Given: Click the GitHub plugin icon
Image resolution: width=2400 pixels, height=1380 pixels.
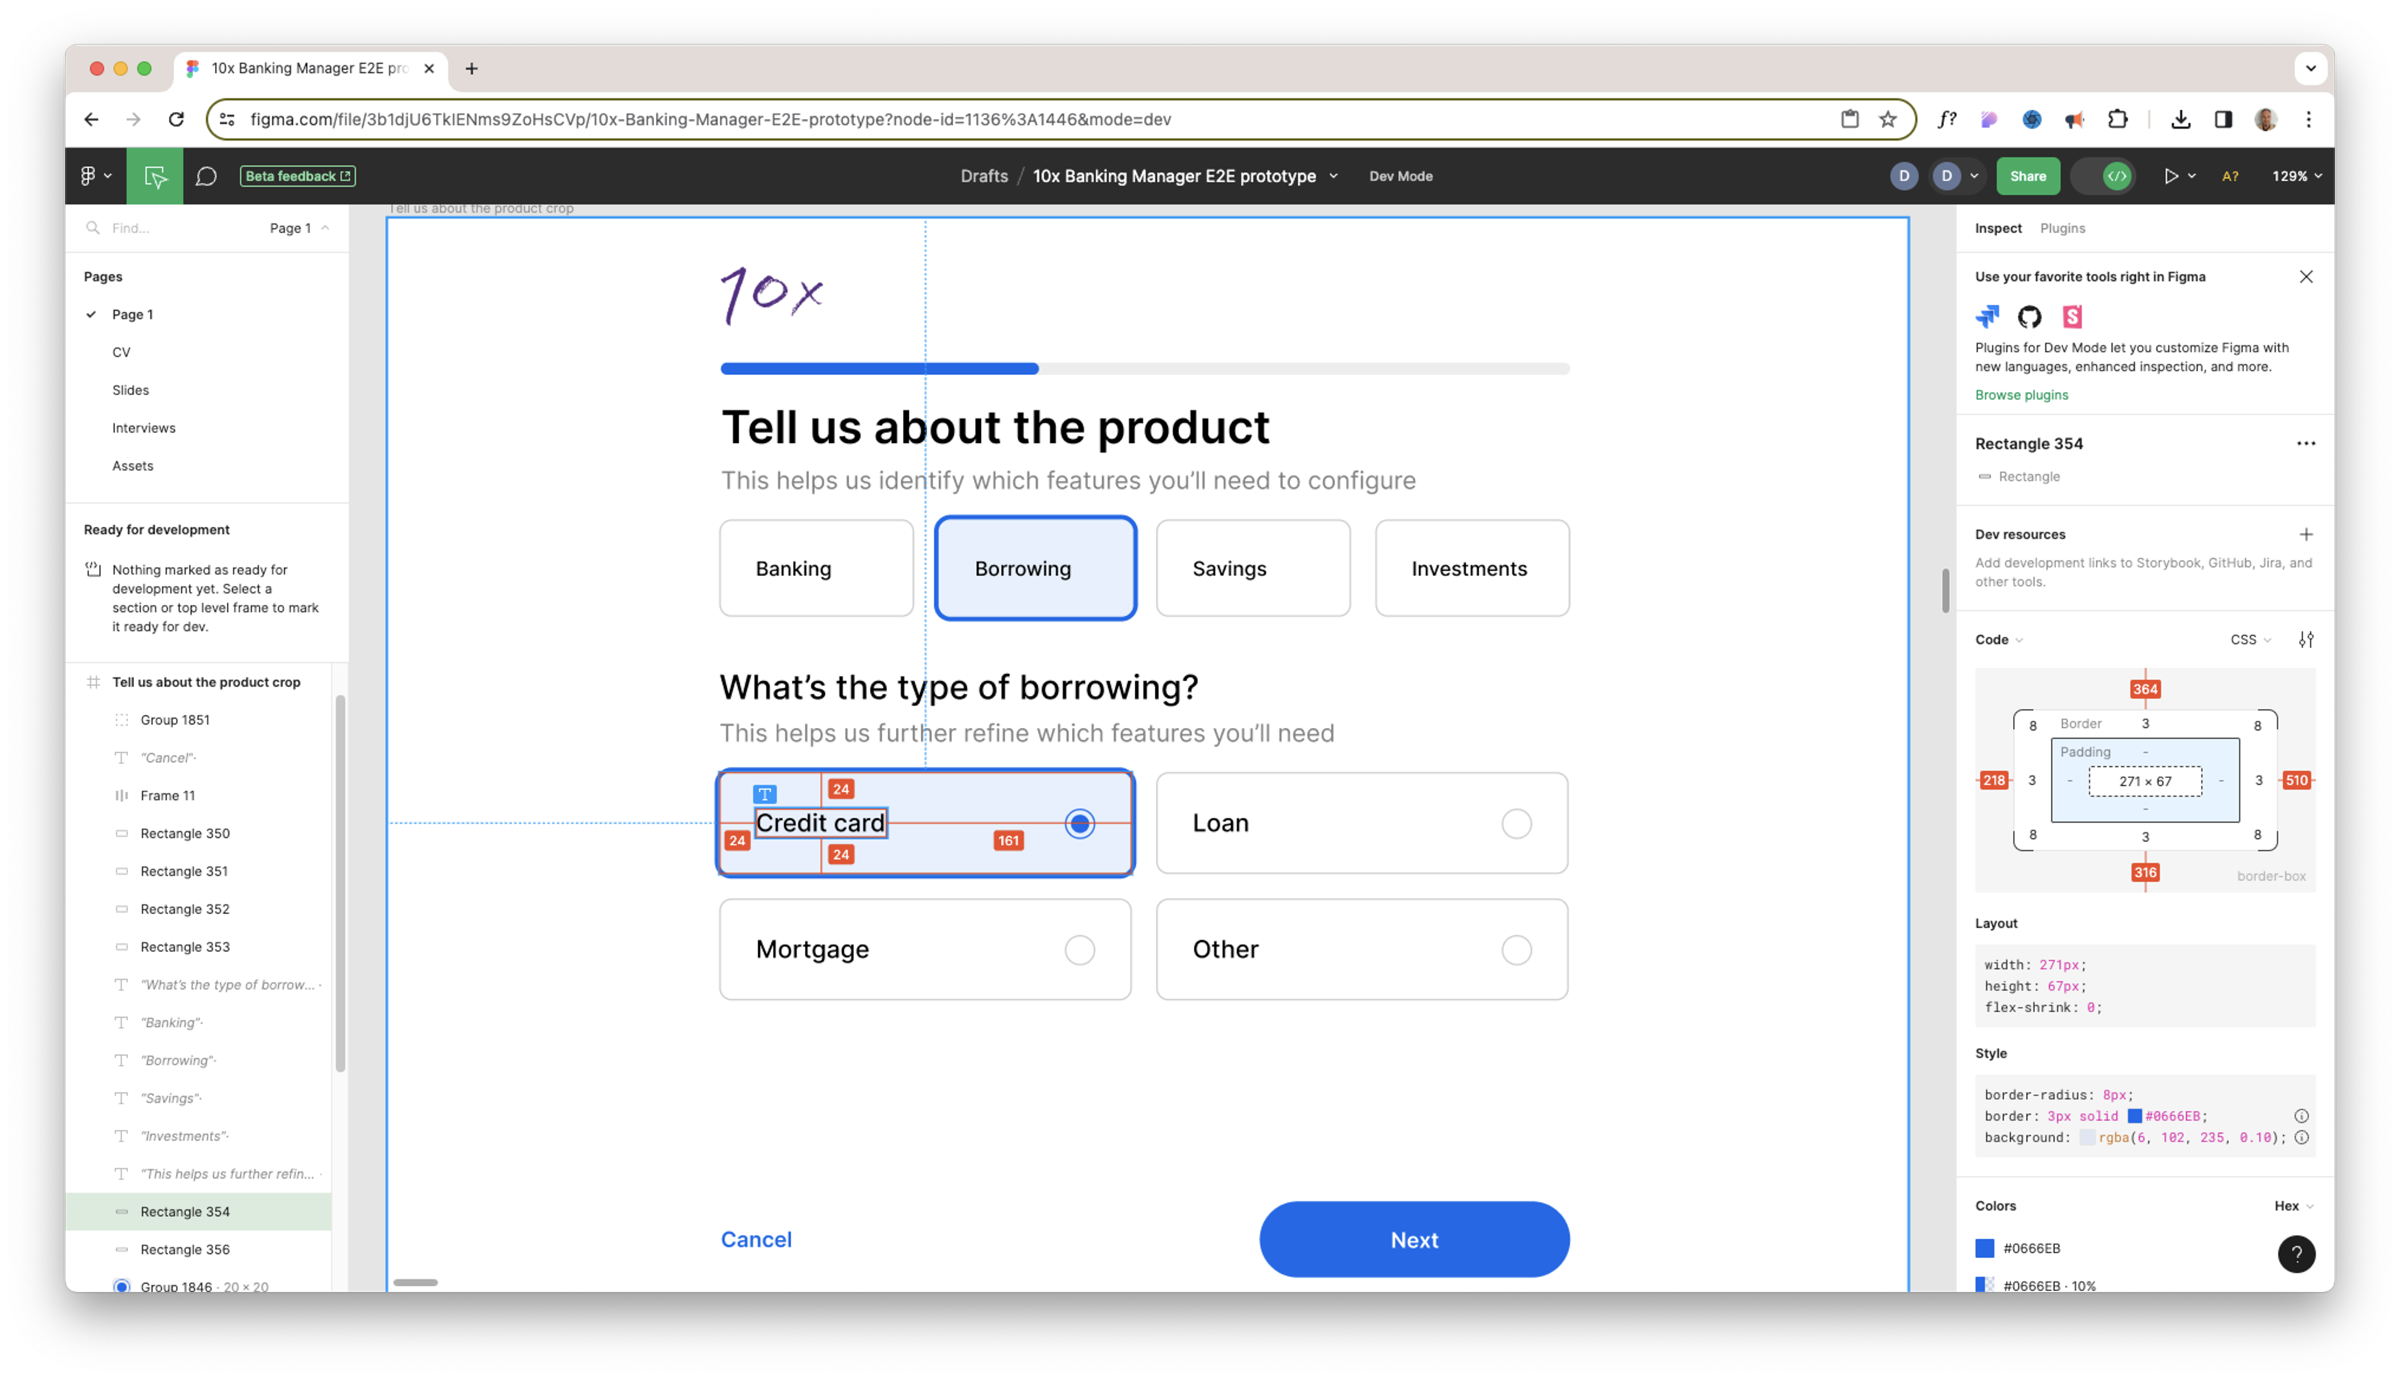Looking at the screenshot, I should pyautogui.click(x=2029, y=317).
